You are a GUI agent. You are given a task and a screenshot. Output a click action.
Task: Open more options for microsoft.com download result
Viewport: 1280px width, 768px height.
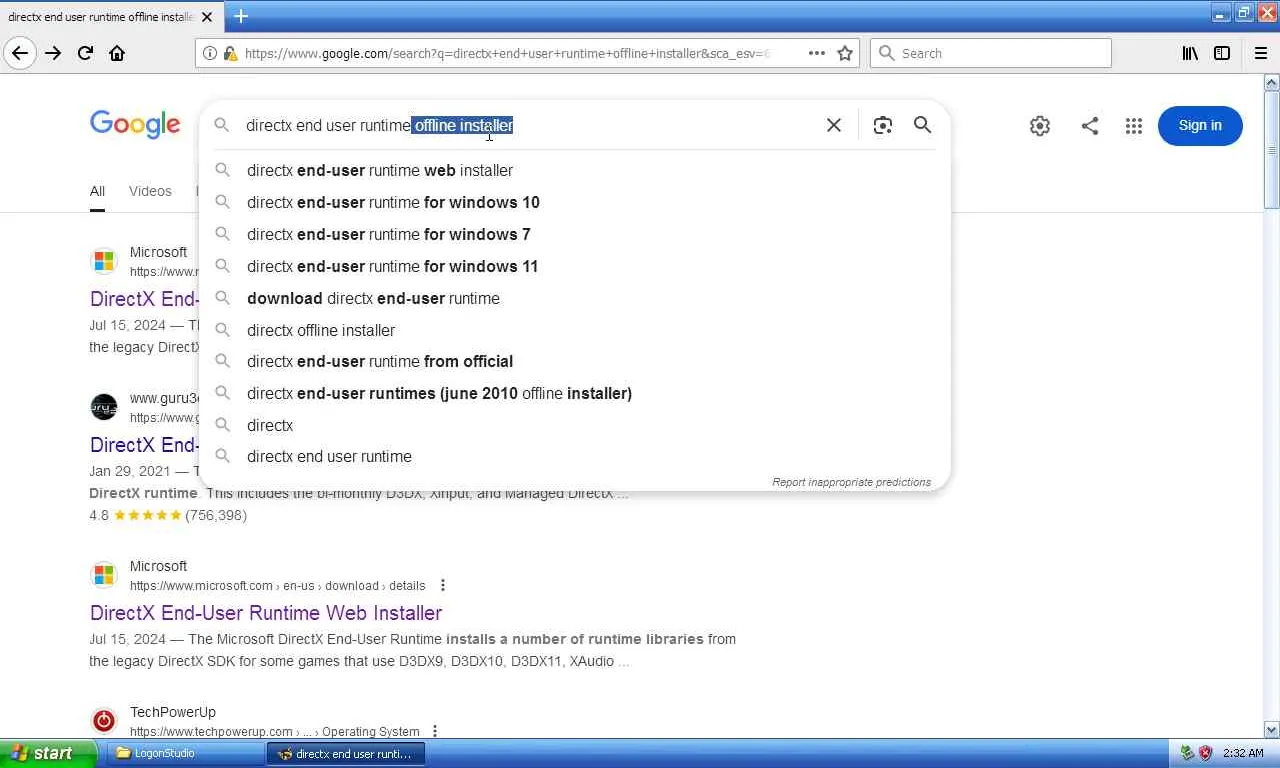(x=443, y=585)
